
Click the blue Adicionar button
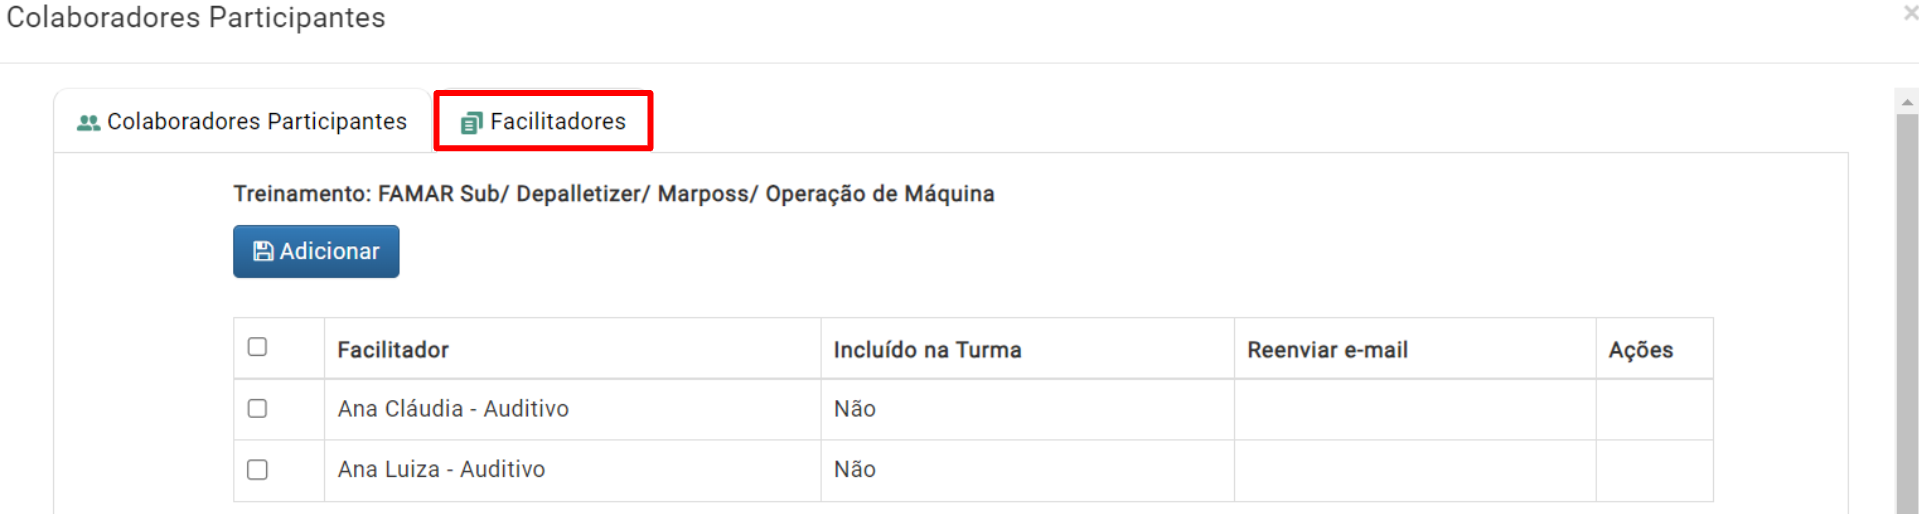[x=316, y=251]
